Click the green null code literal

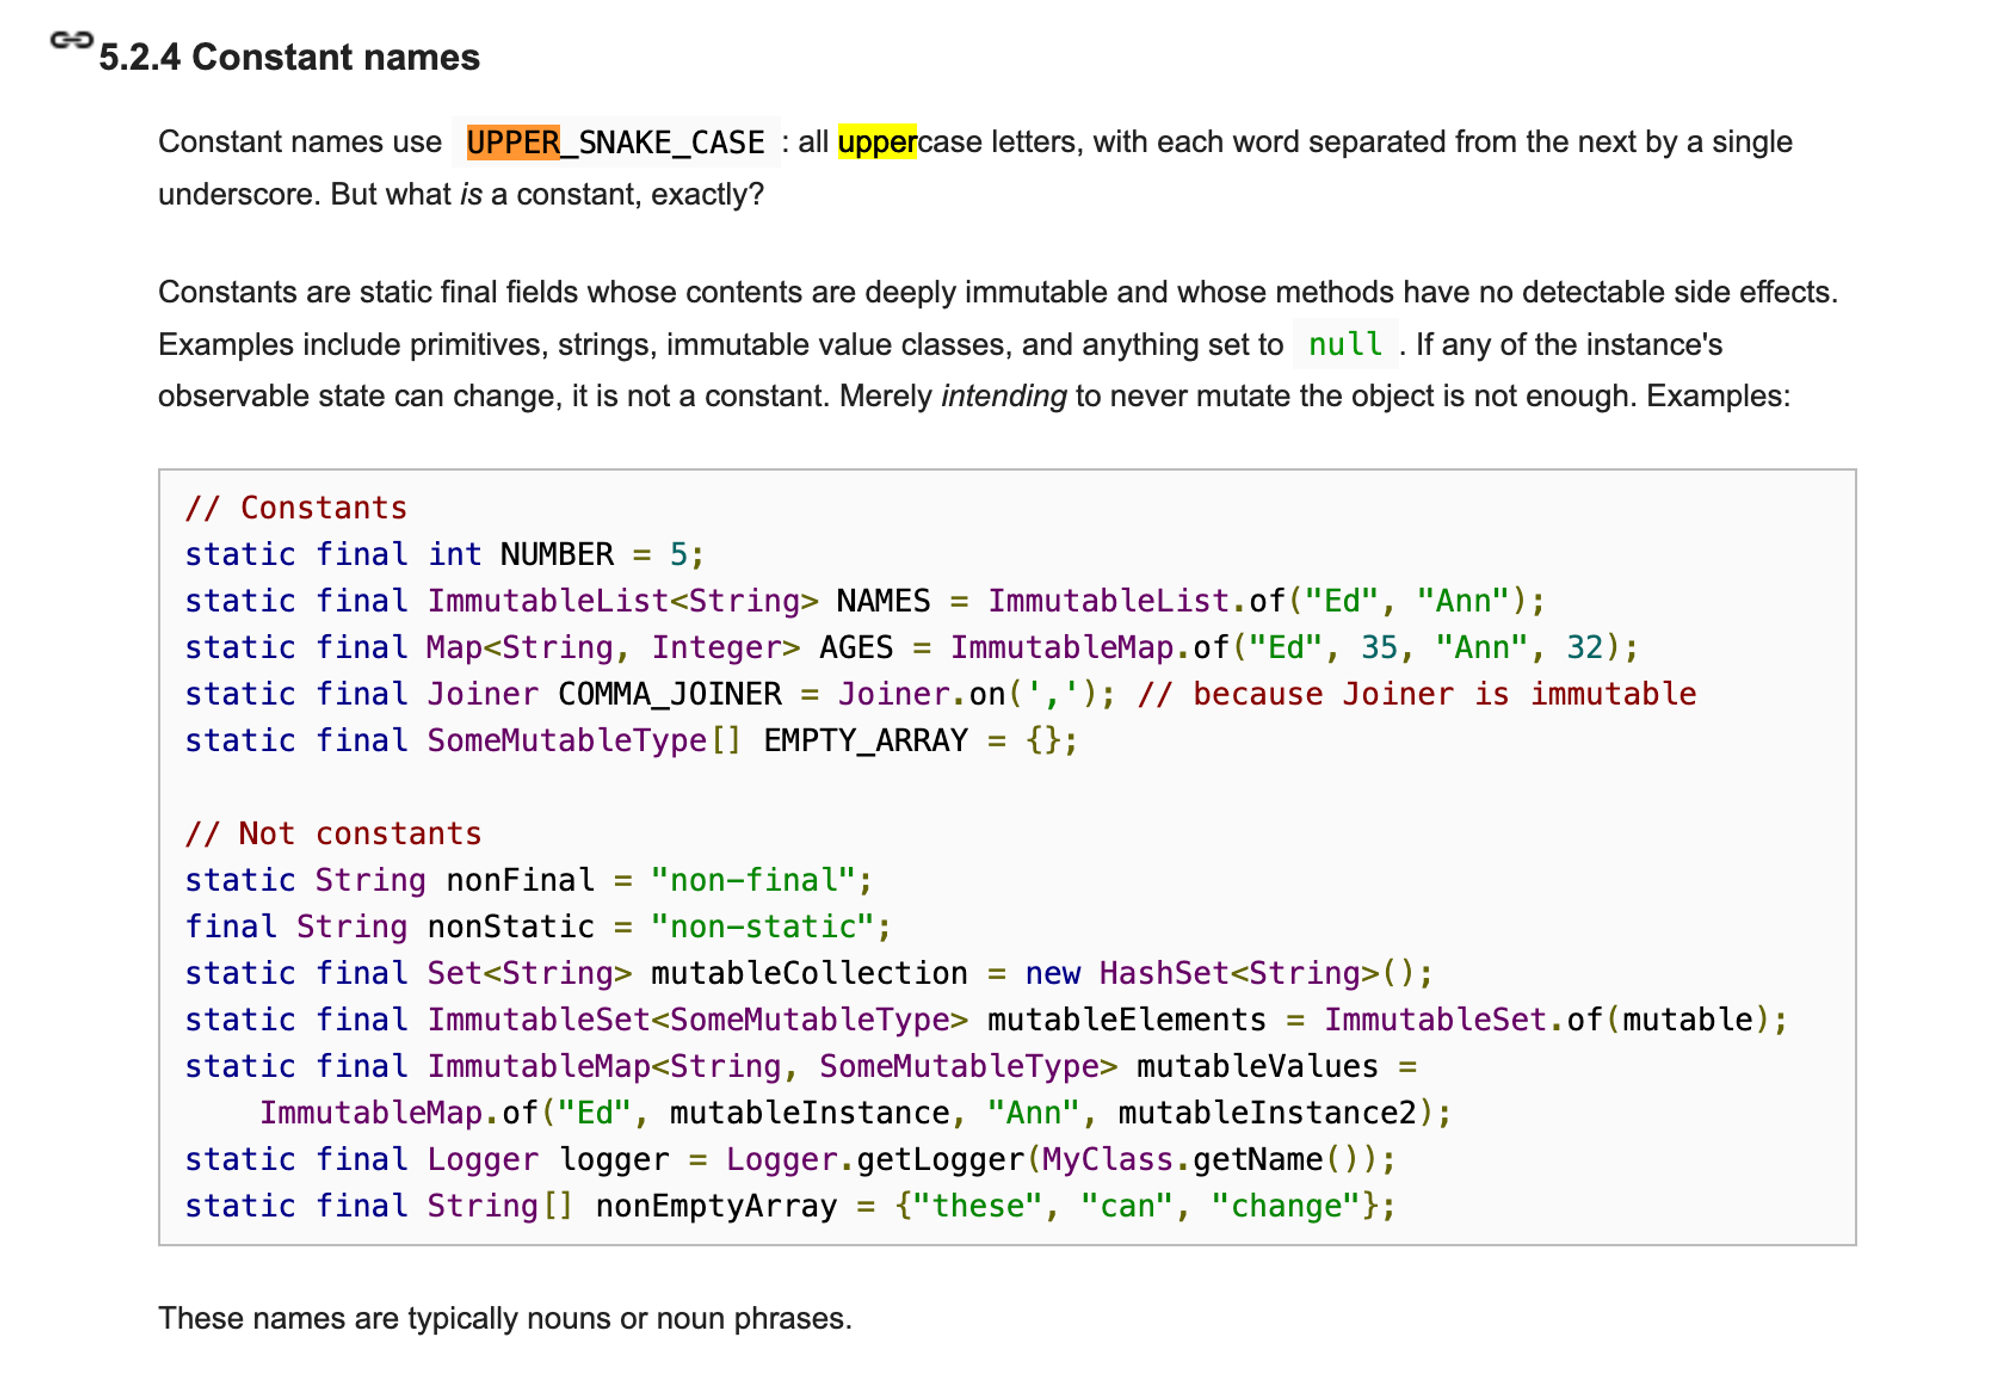pos(1345,344)
